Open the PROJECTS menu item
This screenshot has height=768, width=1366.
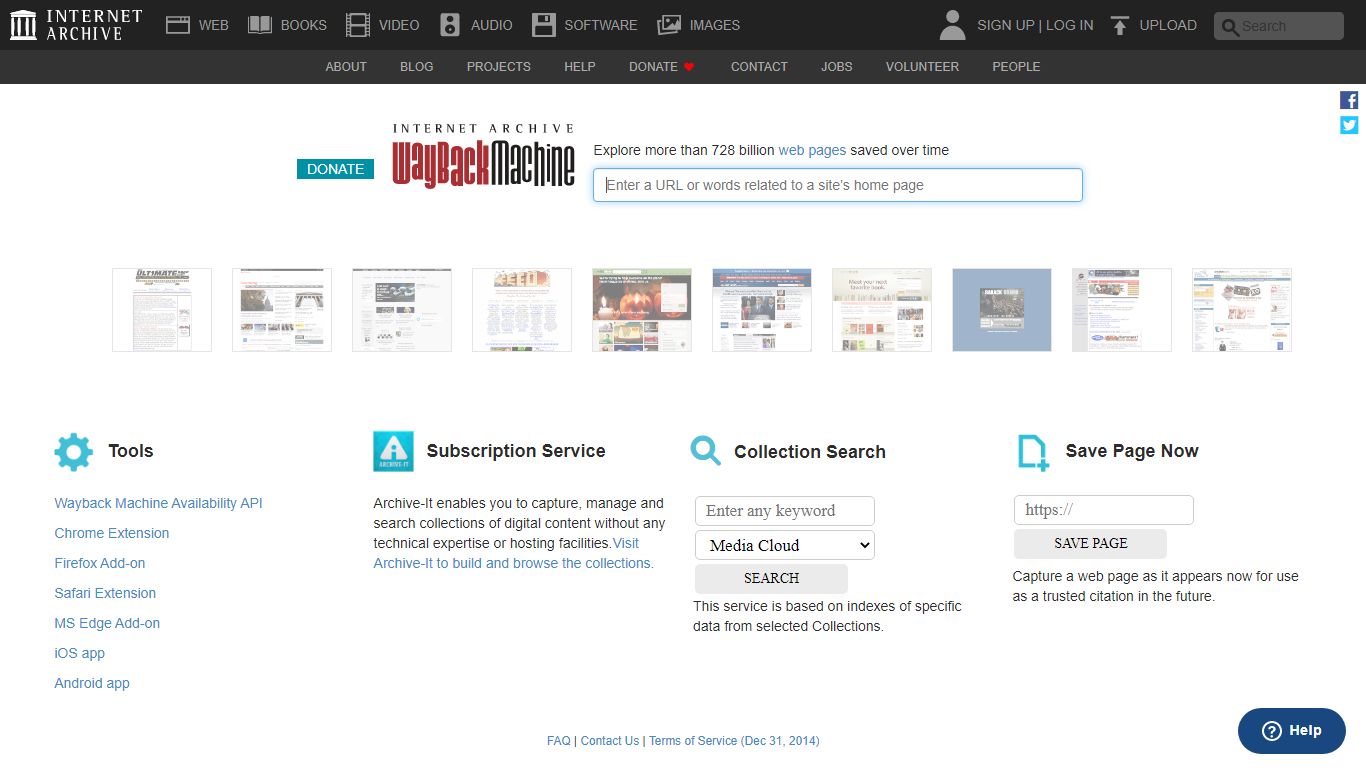(x=499, y=67)
